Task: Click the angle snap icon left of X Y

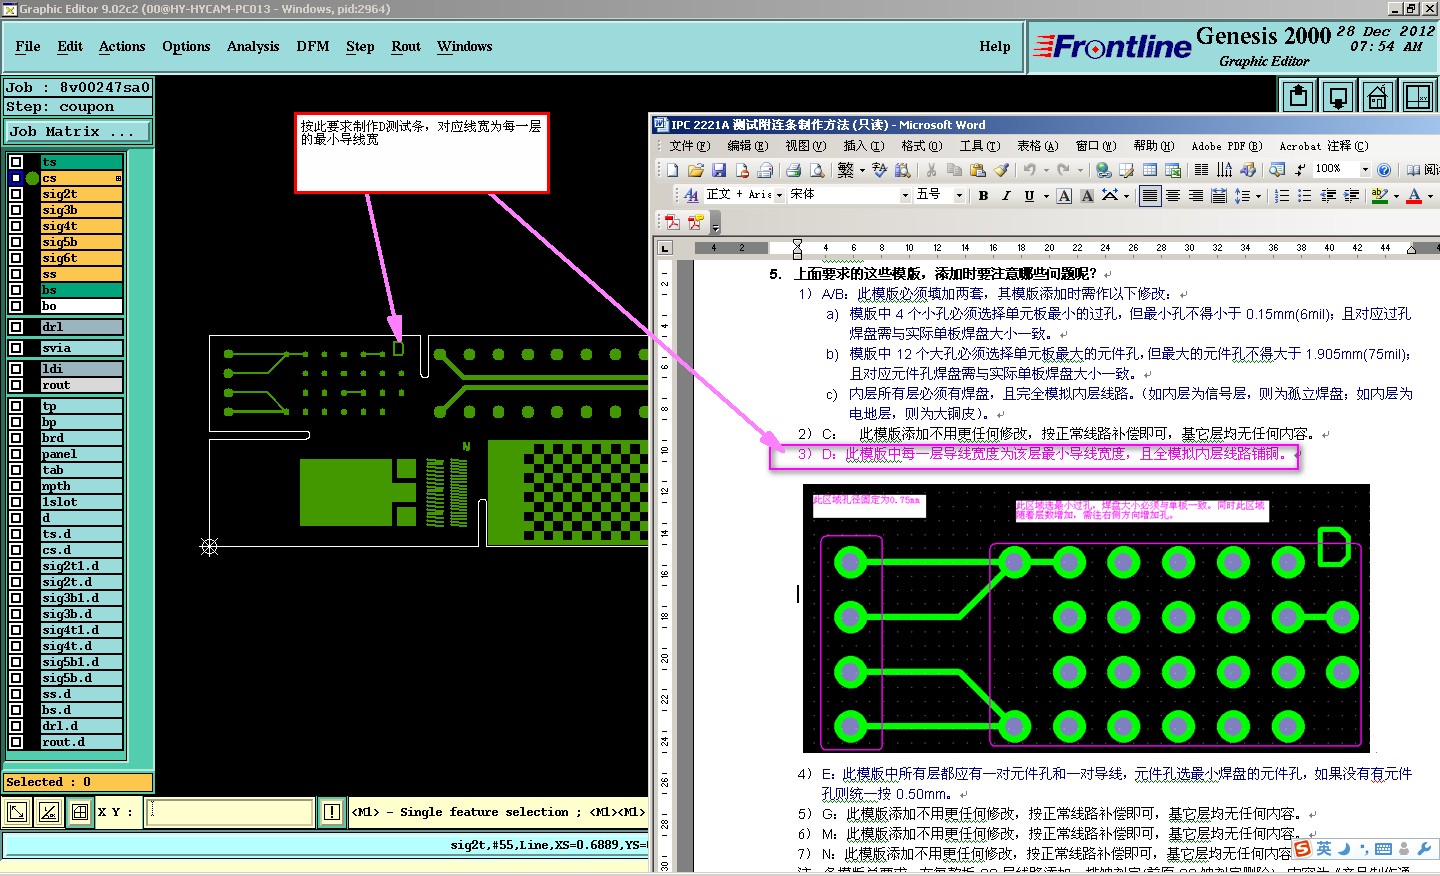Action: coord(49,812)
